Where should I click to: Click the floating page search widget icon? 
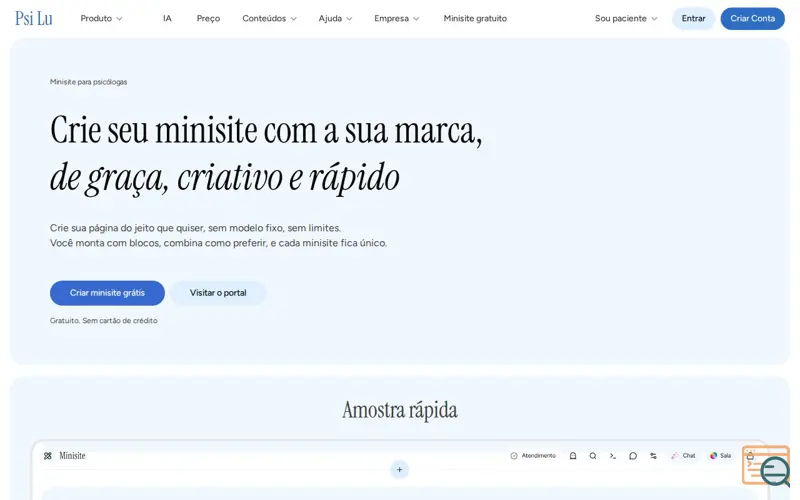(766, 465)
